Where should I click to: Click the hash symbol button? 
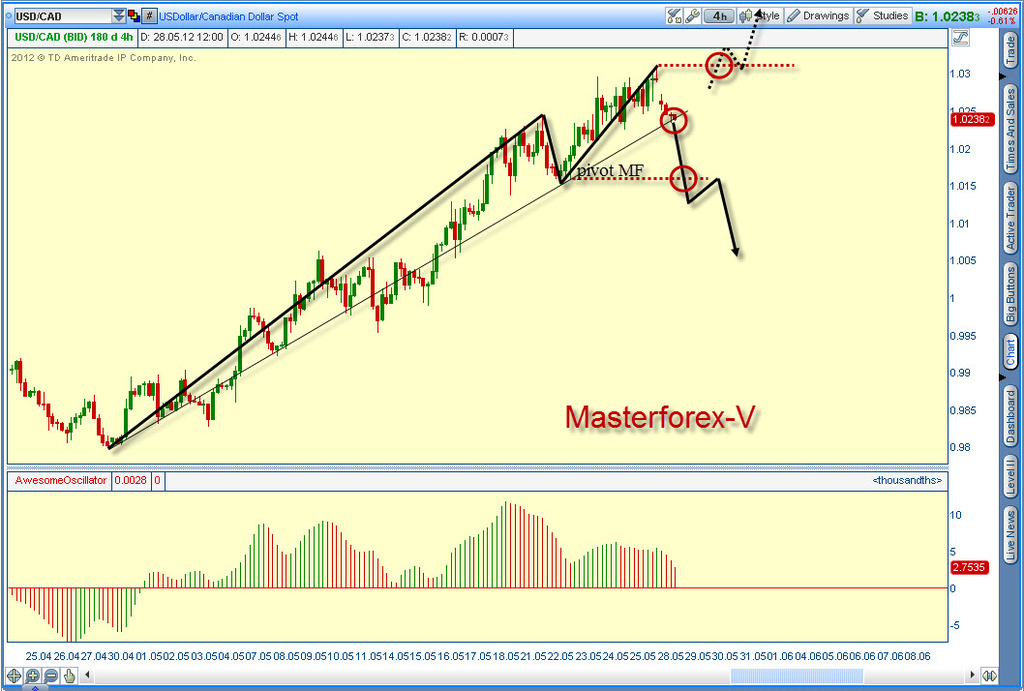149,16
